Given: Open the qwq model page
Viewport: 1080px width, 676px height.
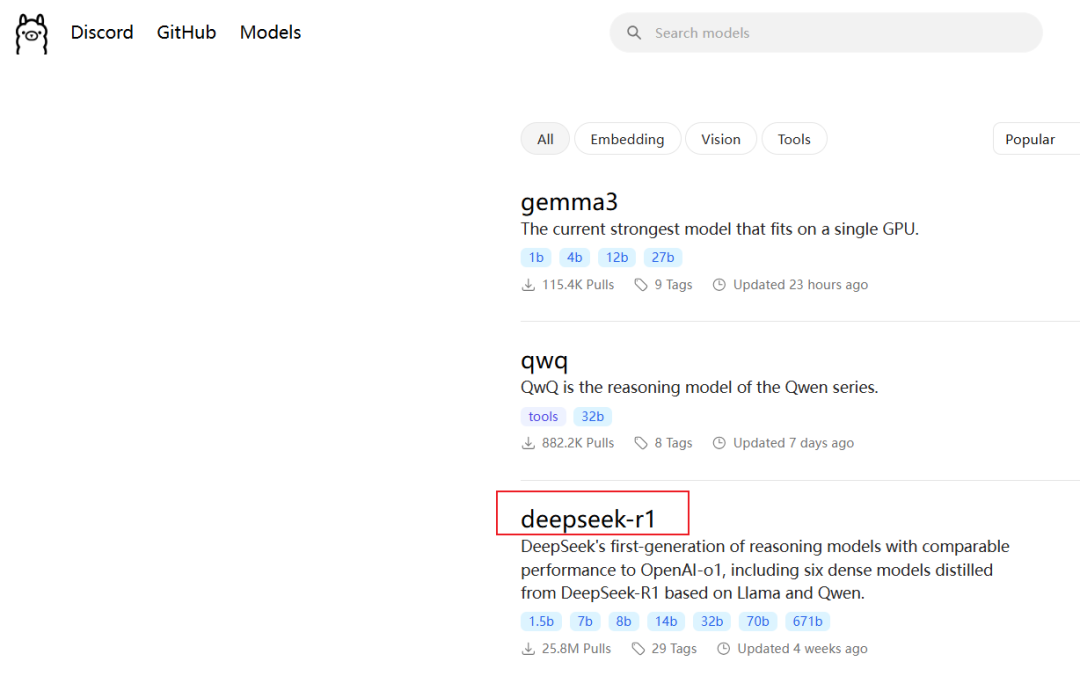Looking at the screenshot, I should (x=544, y=361).
